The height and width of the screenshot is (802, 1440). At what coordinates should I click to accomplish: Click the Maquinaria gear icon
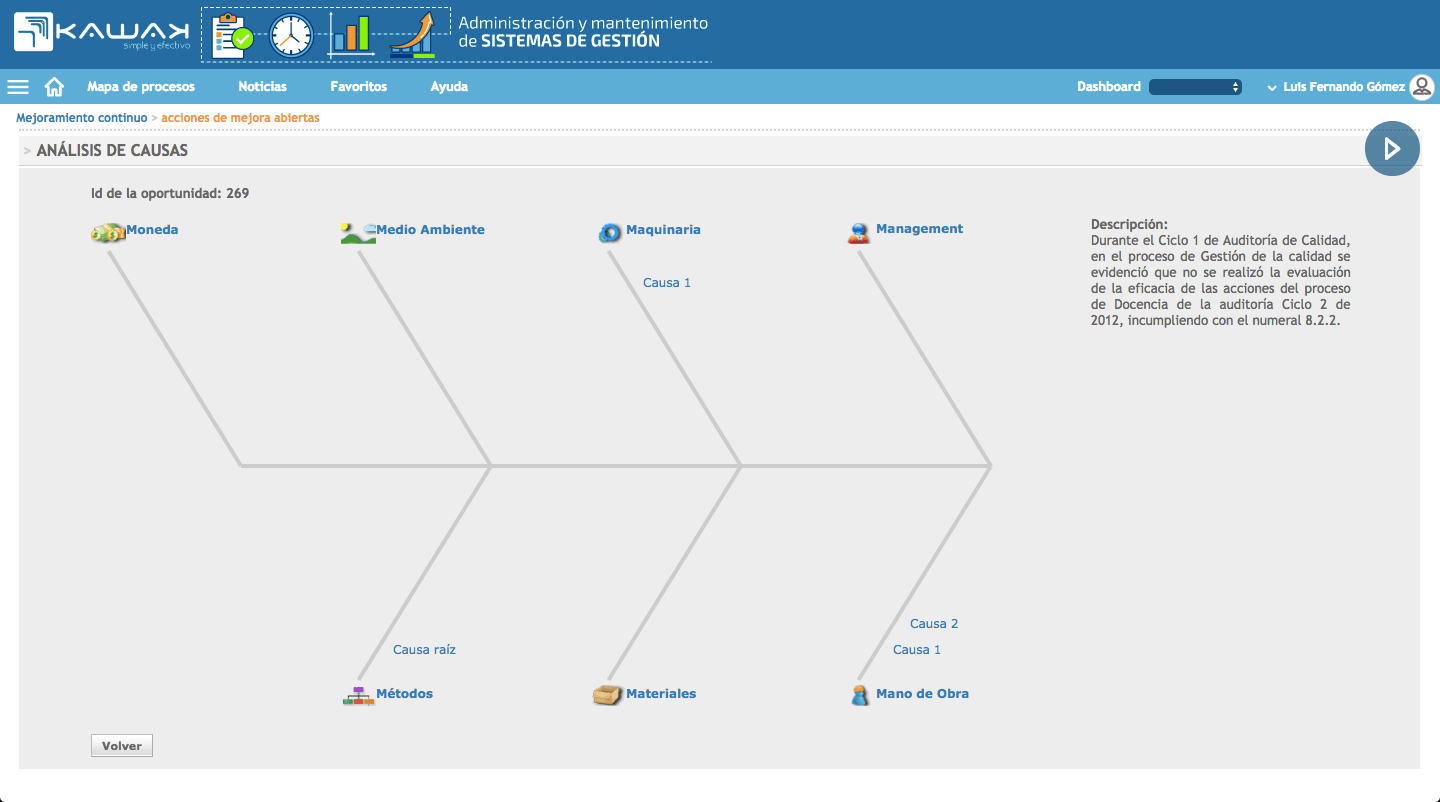610,233
